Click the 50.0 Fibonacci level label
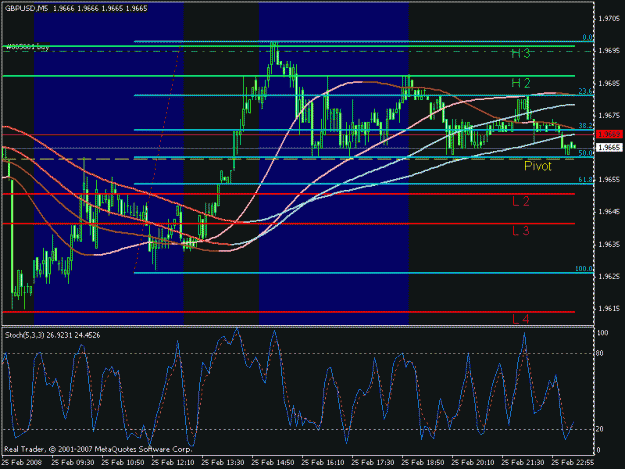 tap(586, 153)
